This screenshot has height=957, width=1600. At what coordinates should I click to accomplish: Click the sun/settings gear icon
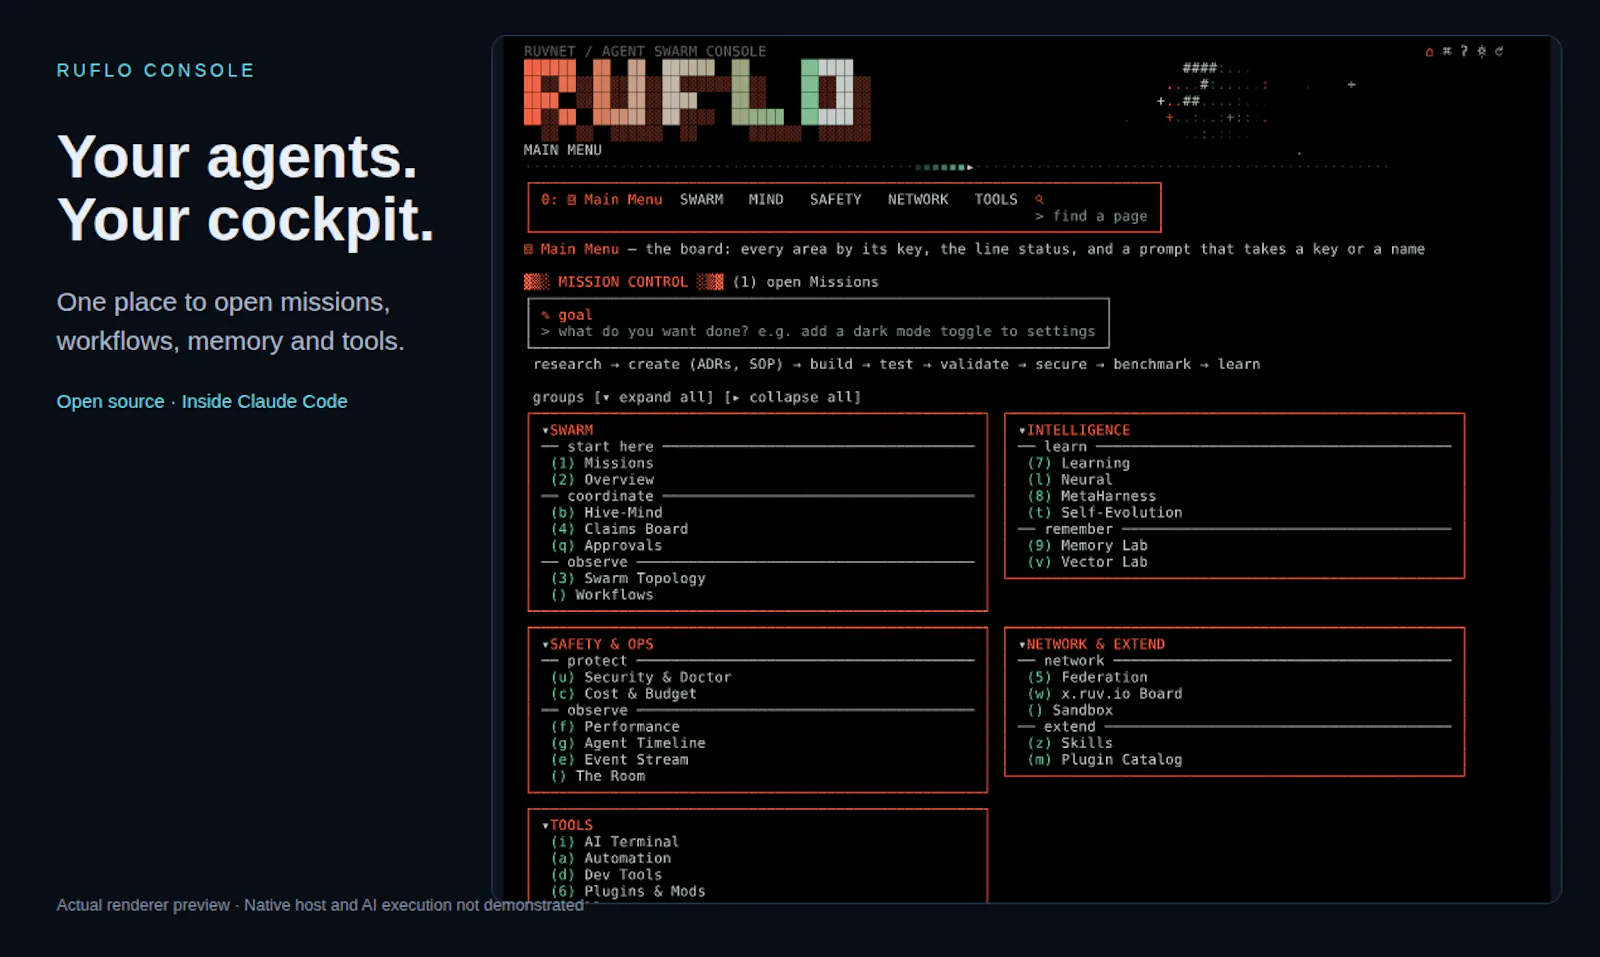tap(1481, 51)
